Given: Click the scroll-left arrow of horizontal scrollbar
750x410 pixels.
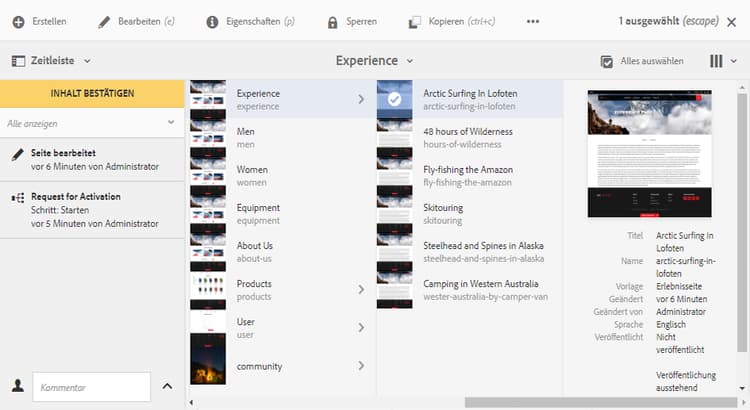Looking at the screenshot, I should (191, 403).
